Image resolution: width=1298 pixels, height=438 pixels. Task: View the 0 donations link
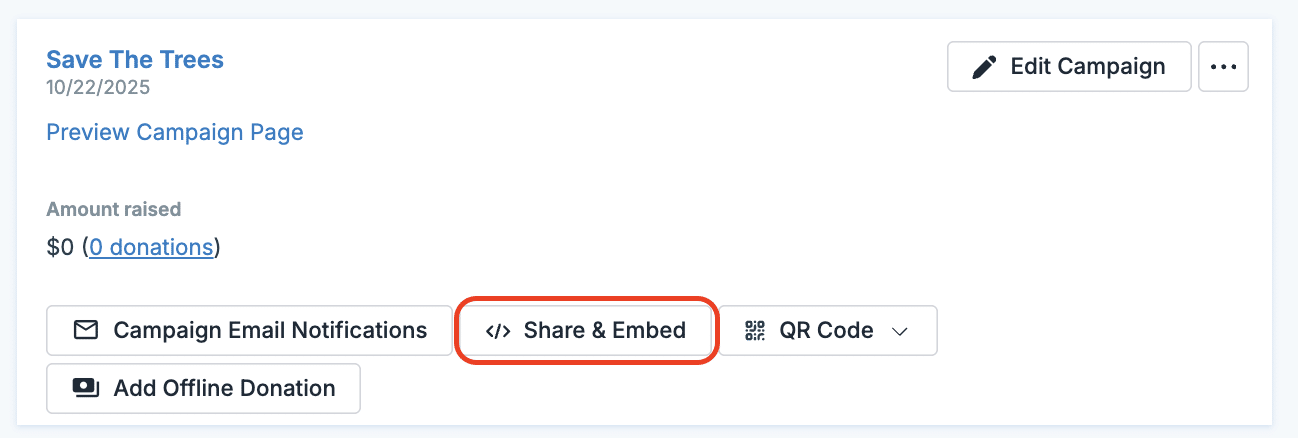pos(151,247)
